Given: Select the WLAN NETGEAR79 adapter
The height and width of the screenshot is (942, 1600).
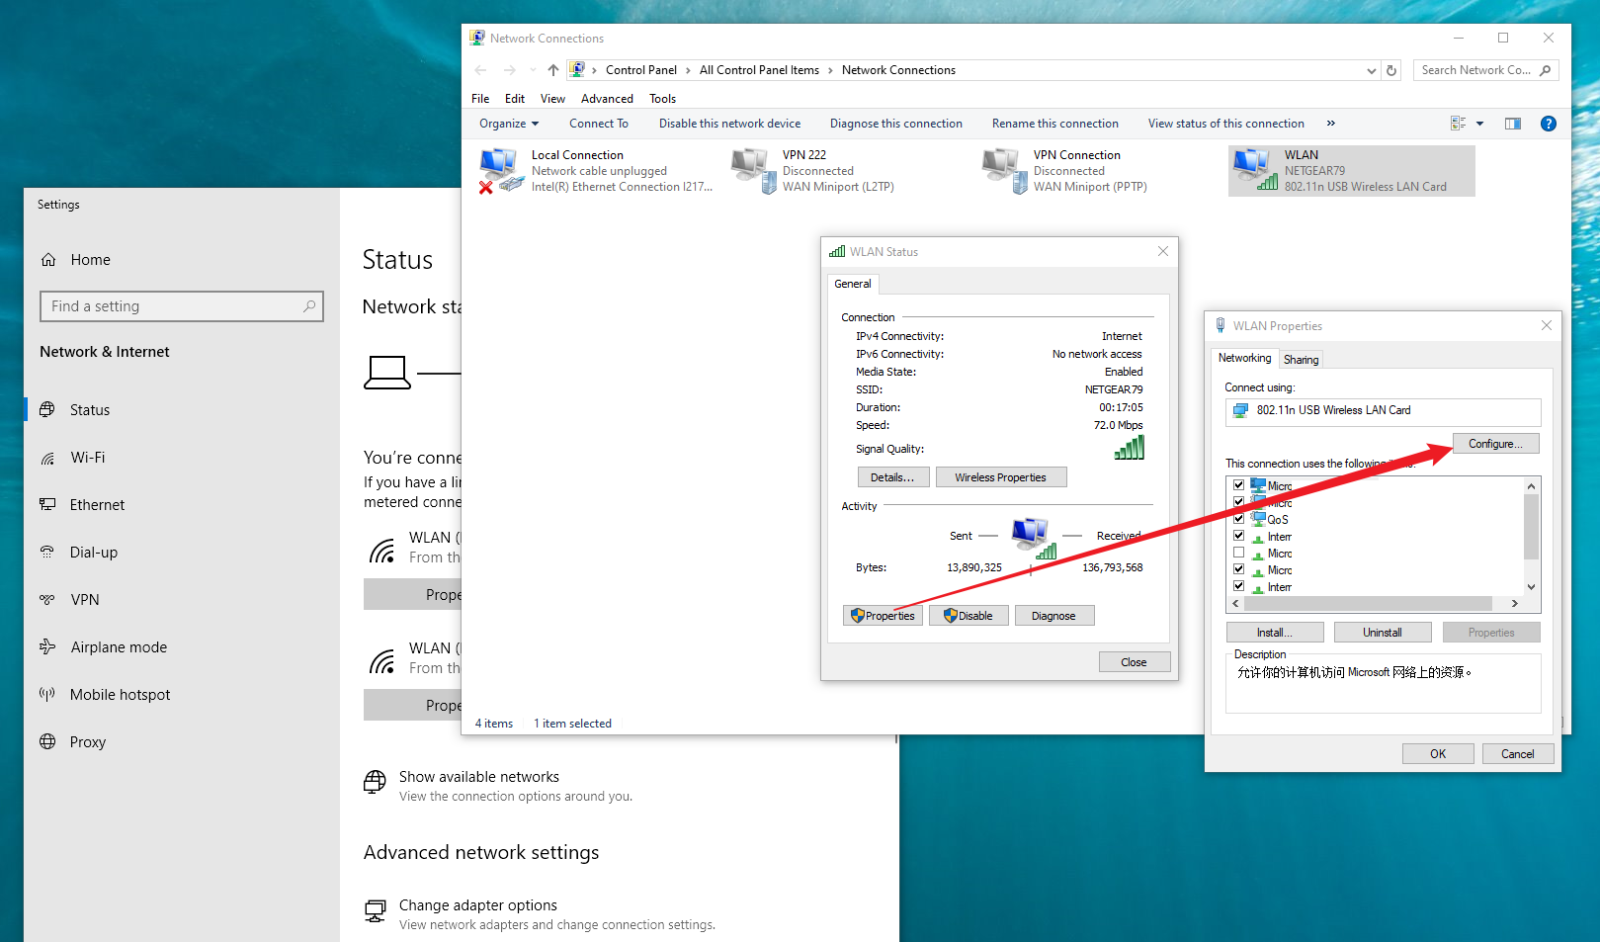Looking at the screenshot, I should [x=1351, y=171].
